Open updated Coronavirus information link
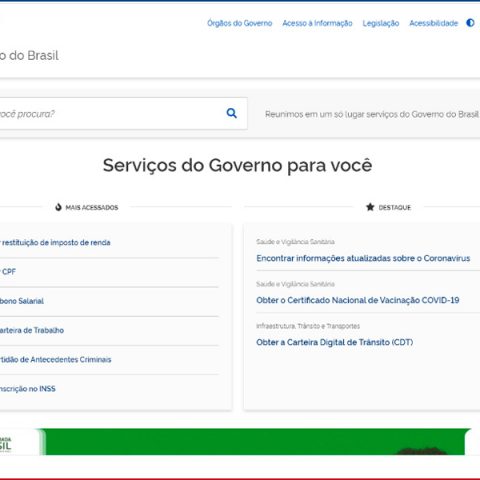Image resolution: width=480 pixels, height=480 pixels. [x=363, y=258]
